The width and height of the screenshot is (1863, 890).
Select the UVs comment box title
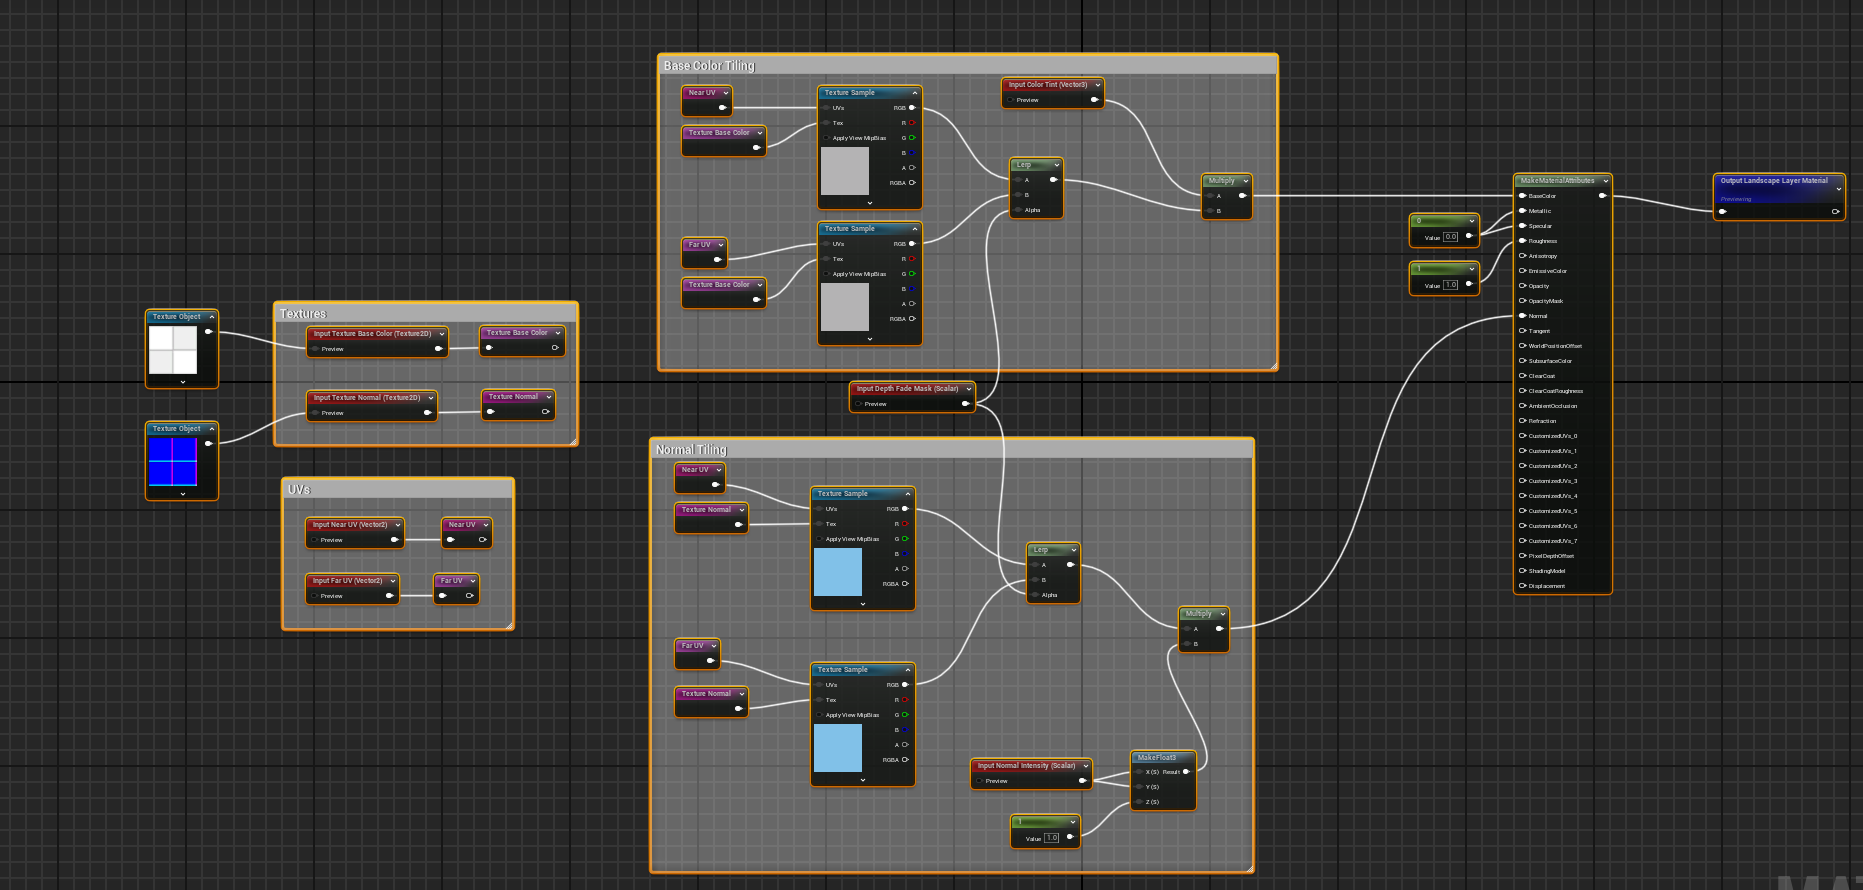pos(299,490)
